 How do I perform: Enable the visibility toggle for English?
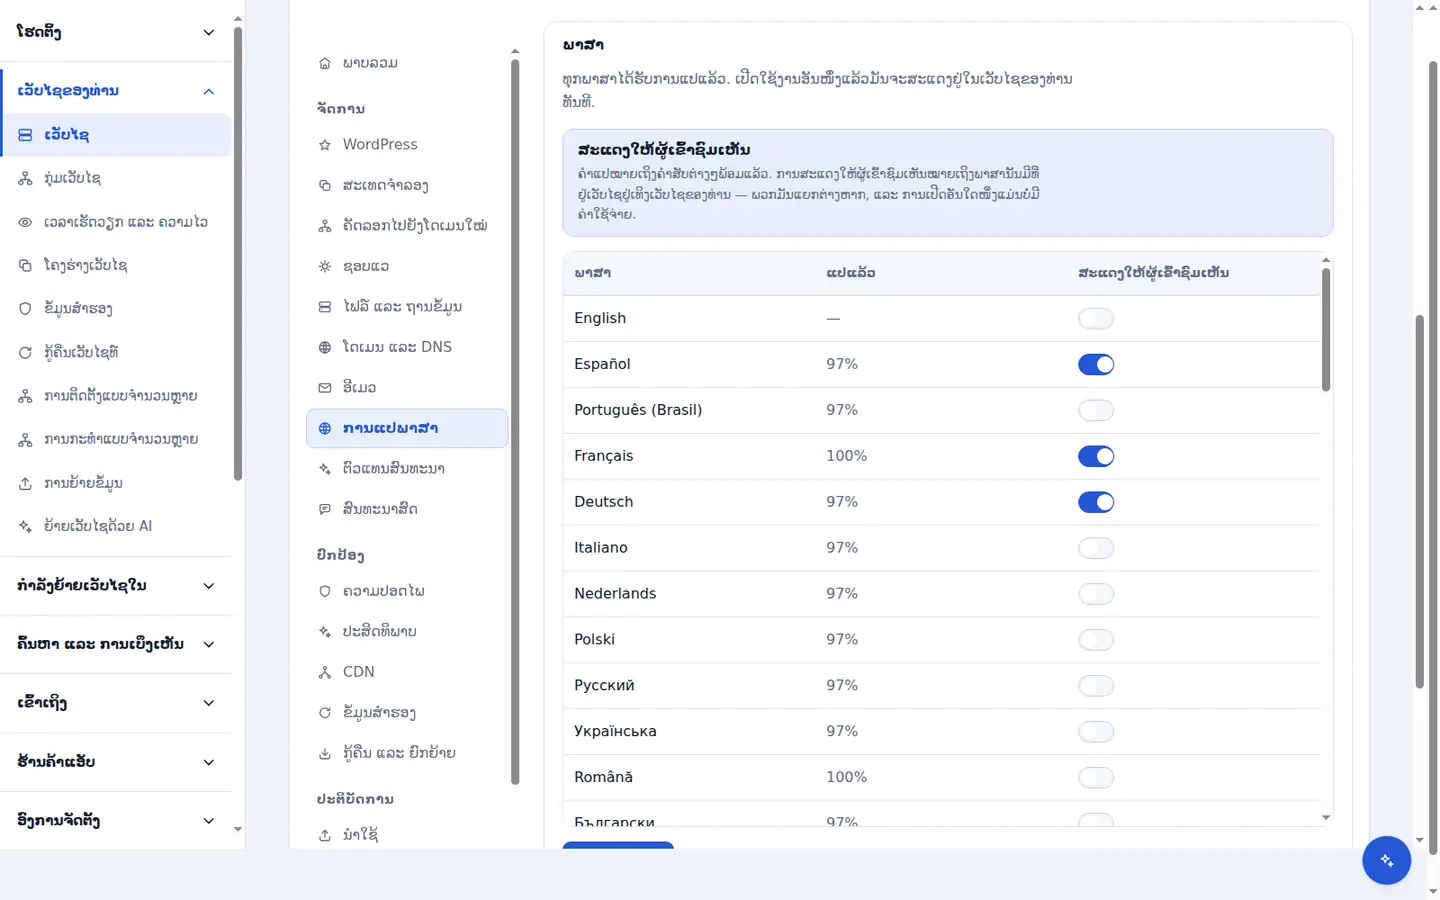point(1096,319)
